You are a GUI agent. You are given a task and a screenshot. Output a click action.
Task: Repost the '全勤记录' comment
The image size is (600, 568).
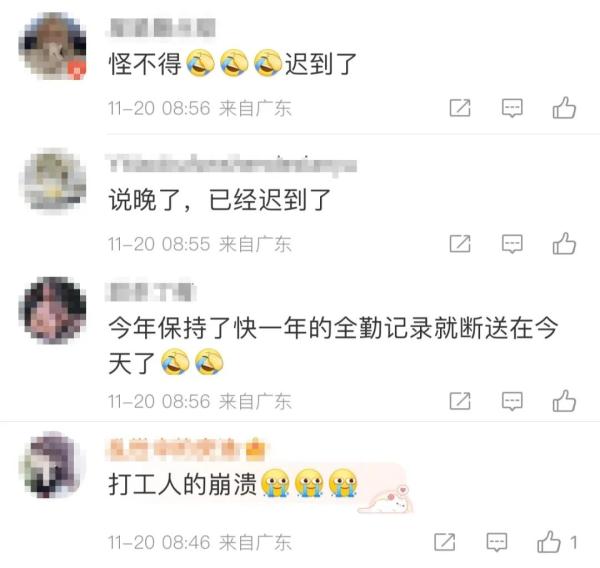point(460,401)
